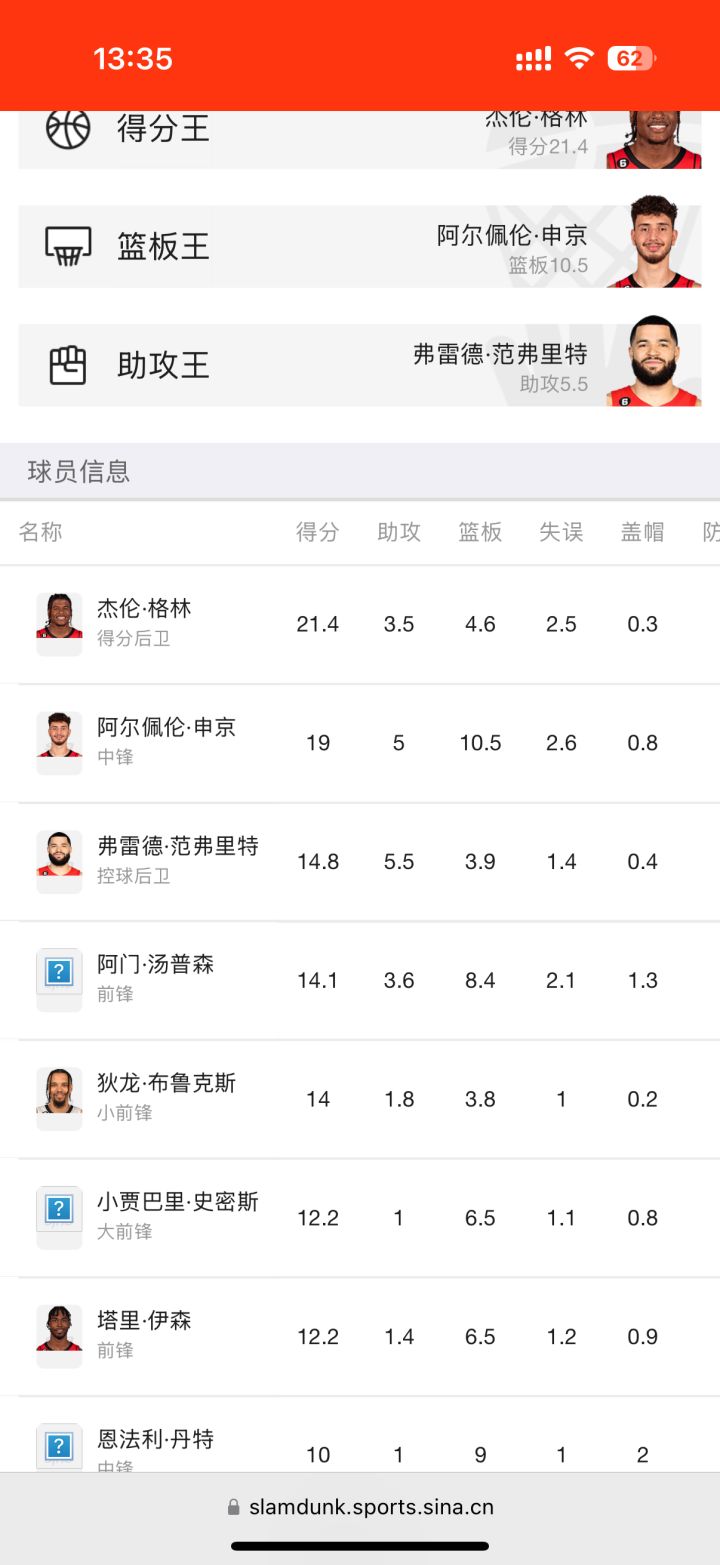Tap the lock icon in address bar
This screenshot has width=720, height=1565.
pyautogui.click(x=234, y=1507)
